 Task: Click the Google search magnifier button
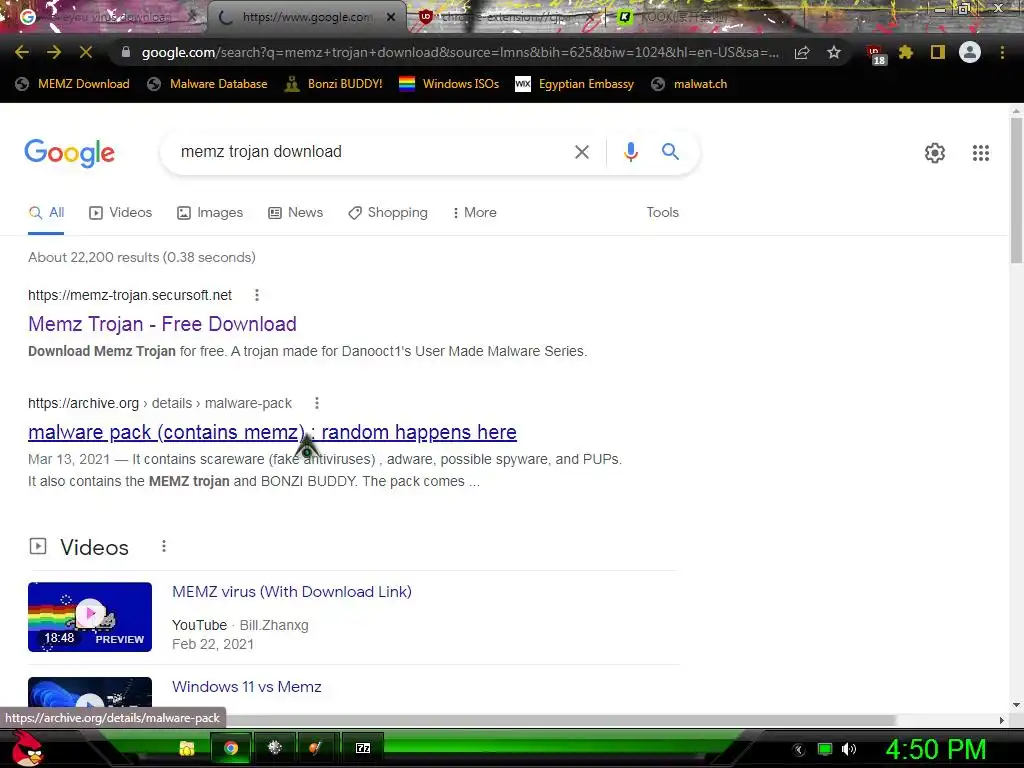(670, 152)
